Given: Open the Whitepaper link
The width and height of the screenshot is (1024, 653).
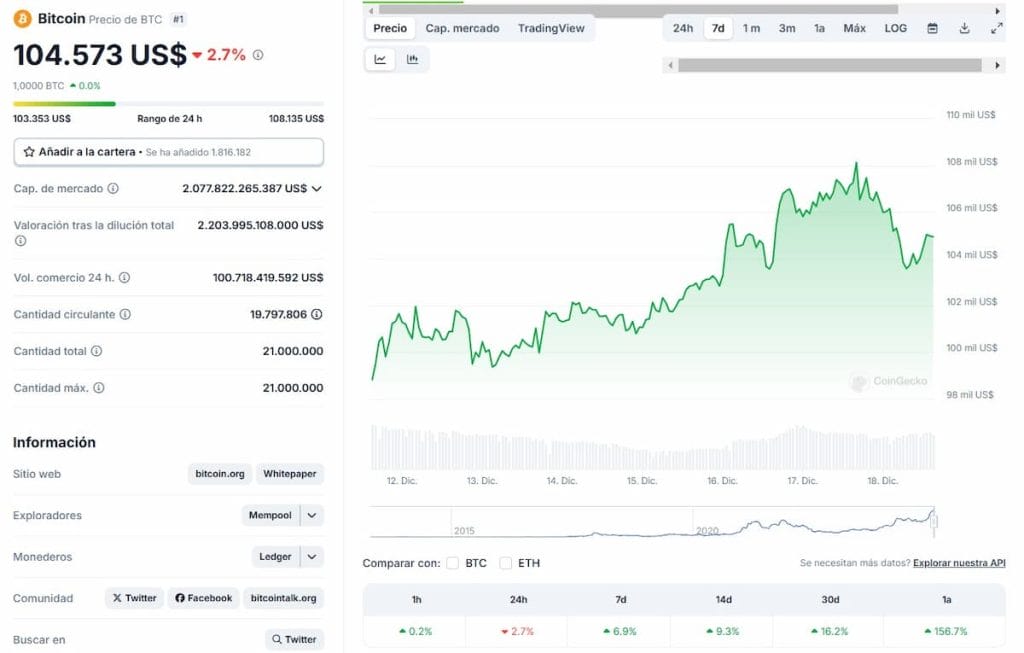Looking at the screenshot, I should pyautogui.click(x=289, y=474).
